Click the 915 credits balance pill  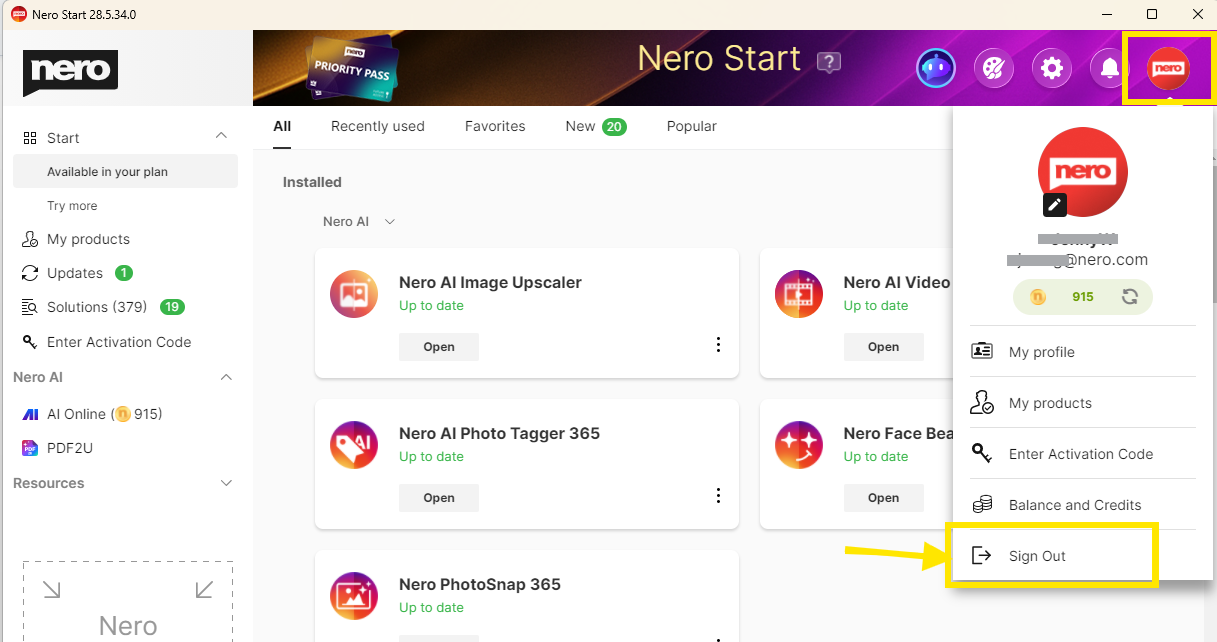click(x=1083, y=297)
